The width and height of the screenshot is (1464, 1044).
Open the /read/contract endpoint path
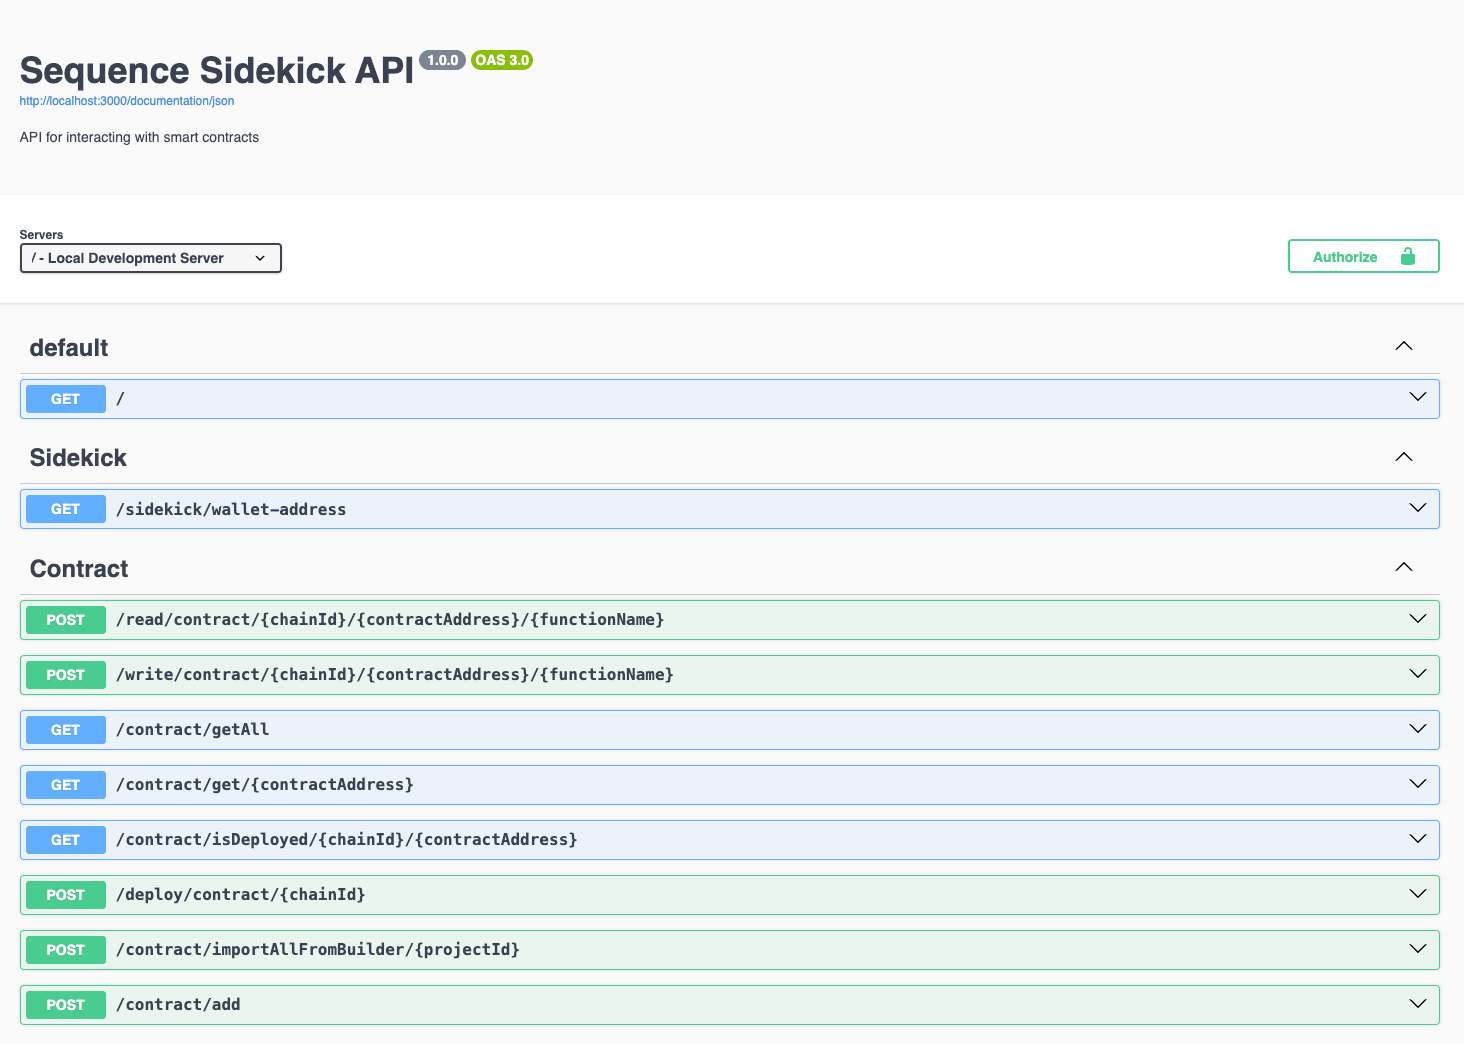pyautogui.click(x=390, y=620)
